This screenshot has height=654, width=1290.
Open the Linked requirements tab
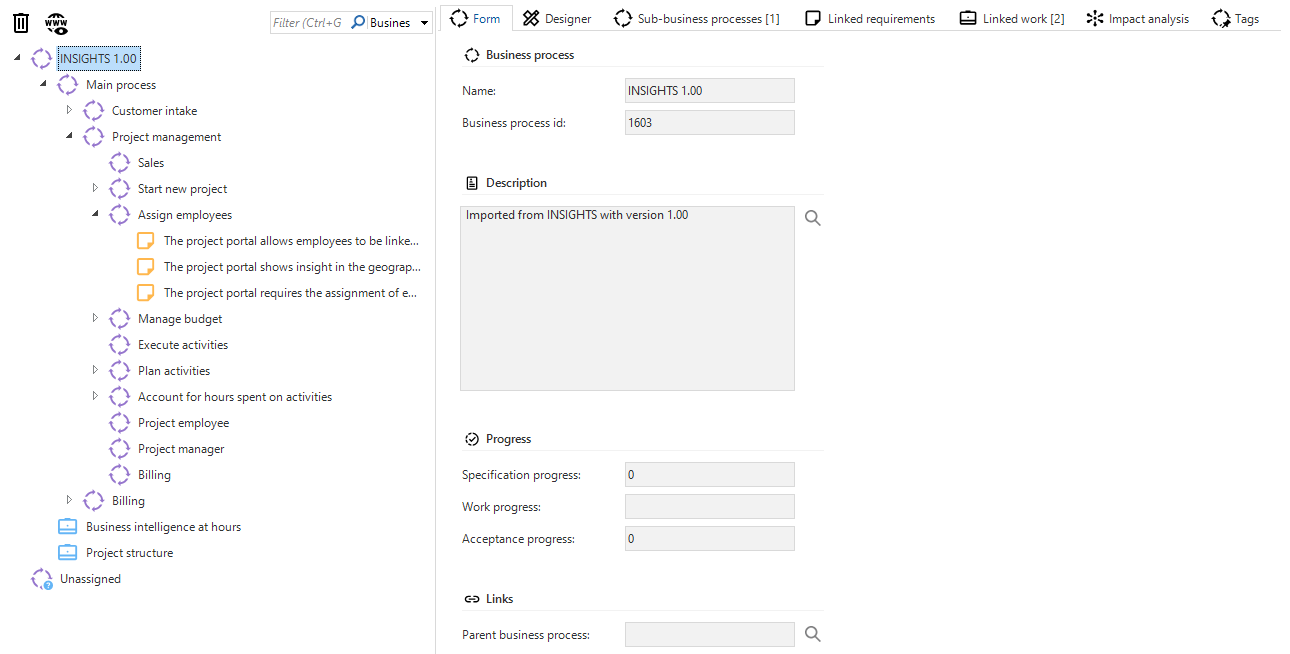pos(869,18)
